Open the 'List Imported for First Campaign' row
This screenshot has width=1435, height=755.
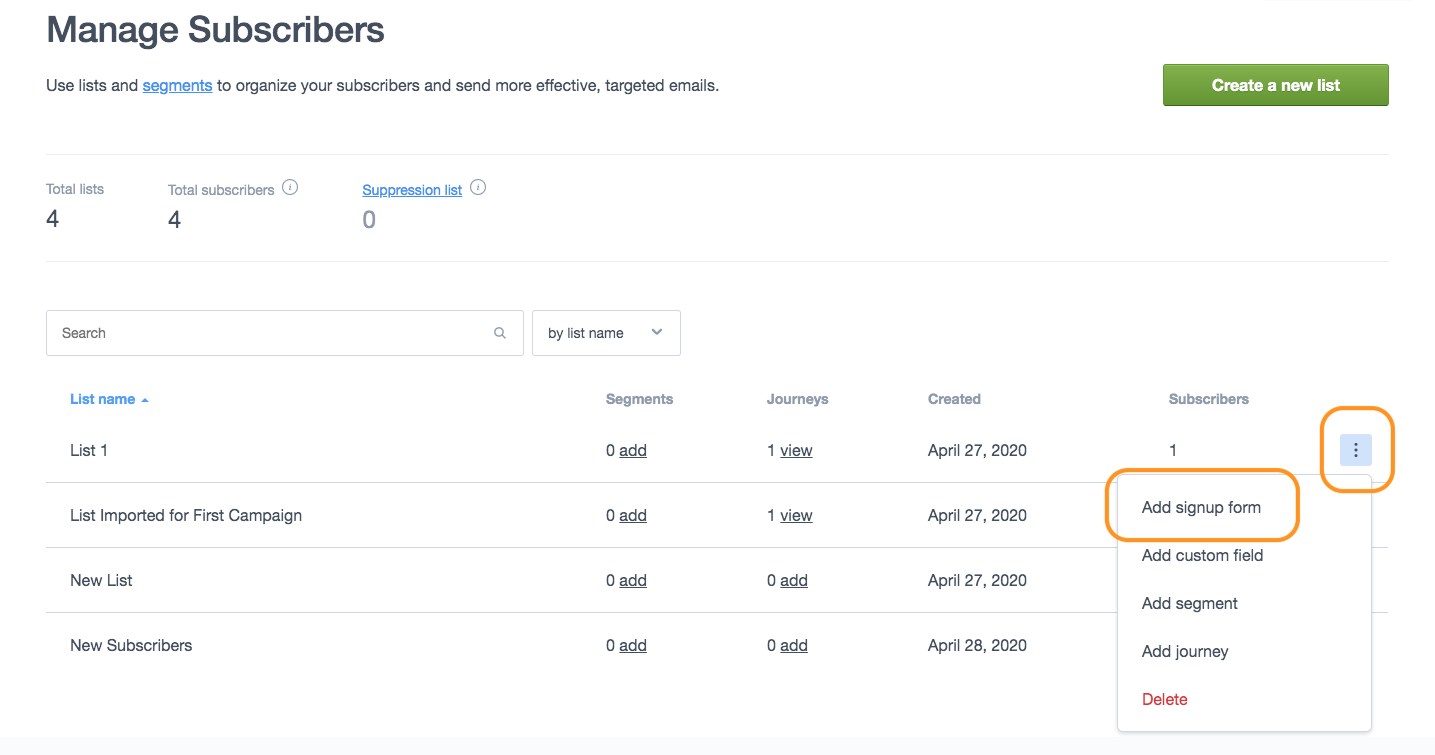[x=186, y=516]
